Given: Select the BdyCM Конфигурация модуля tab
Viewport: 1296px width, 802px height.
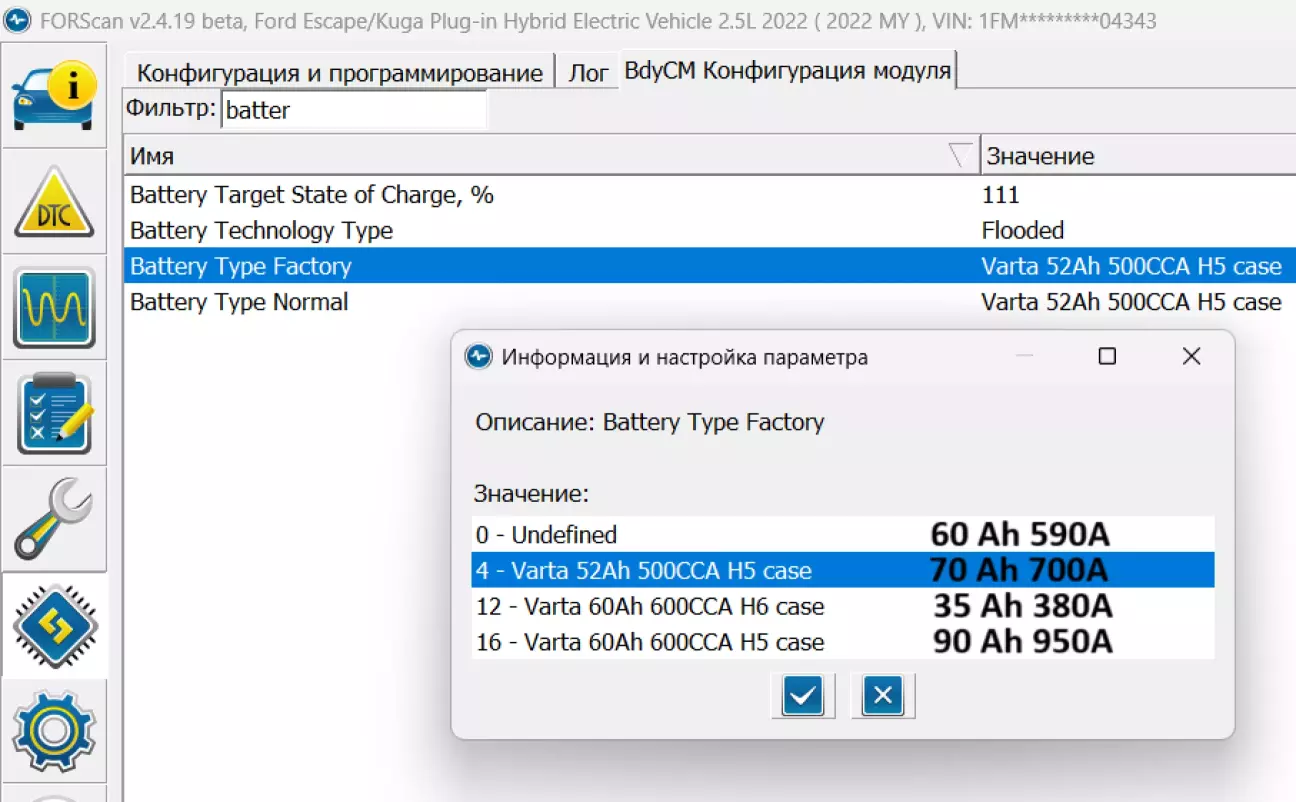Looking at the screenshot, I should click(787, 71).
